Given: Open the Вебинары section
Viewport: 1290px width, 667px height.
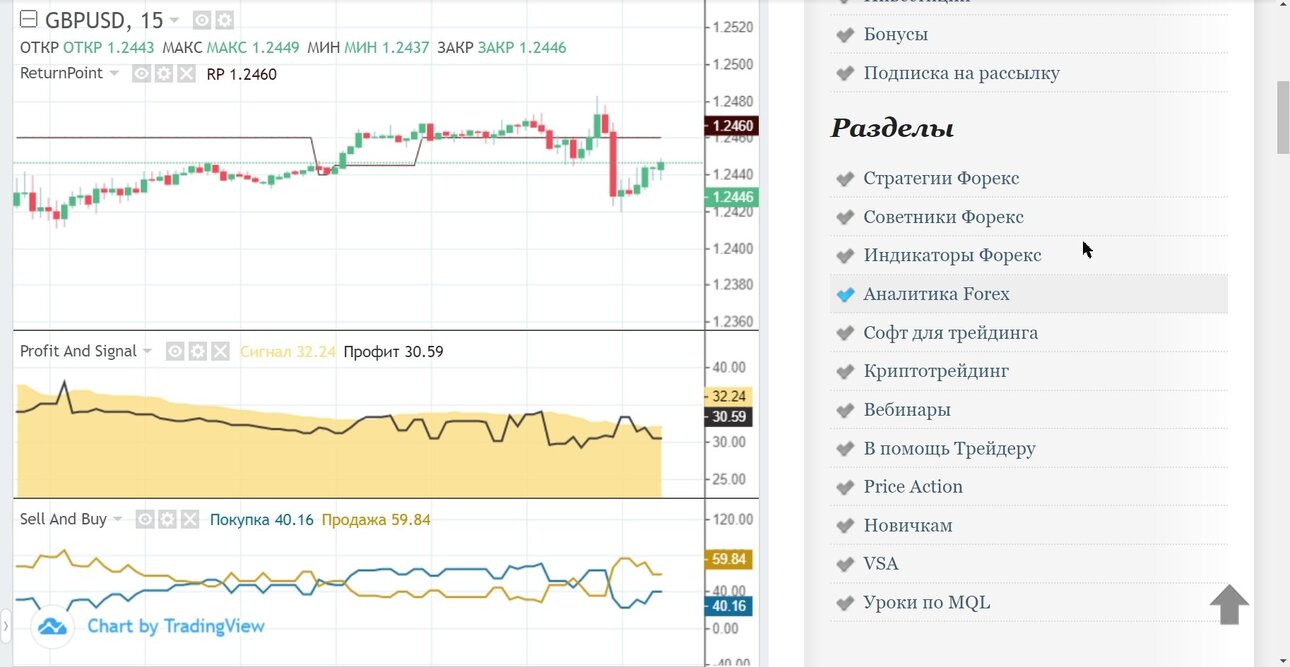Looking at the screenshot, I should pos(907,410).
